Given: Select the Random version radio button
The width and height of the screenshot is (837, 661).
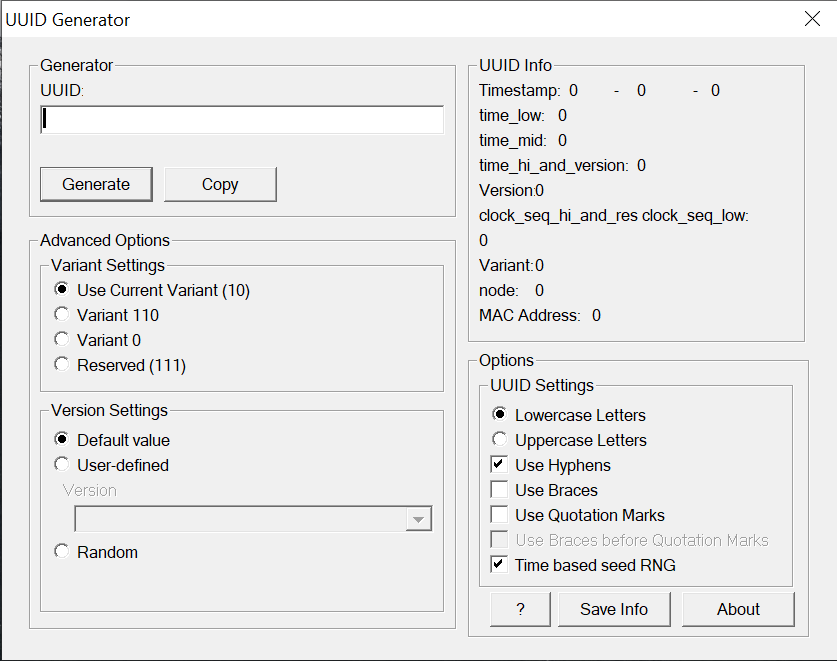Looking at the screenshot, I should coord(62,552).
